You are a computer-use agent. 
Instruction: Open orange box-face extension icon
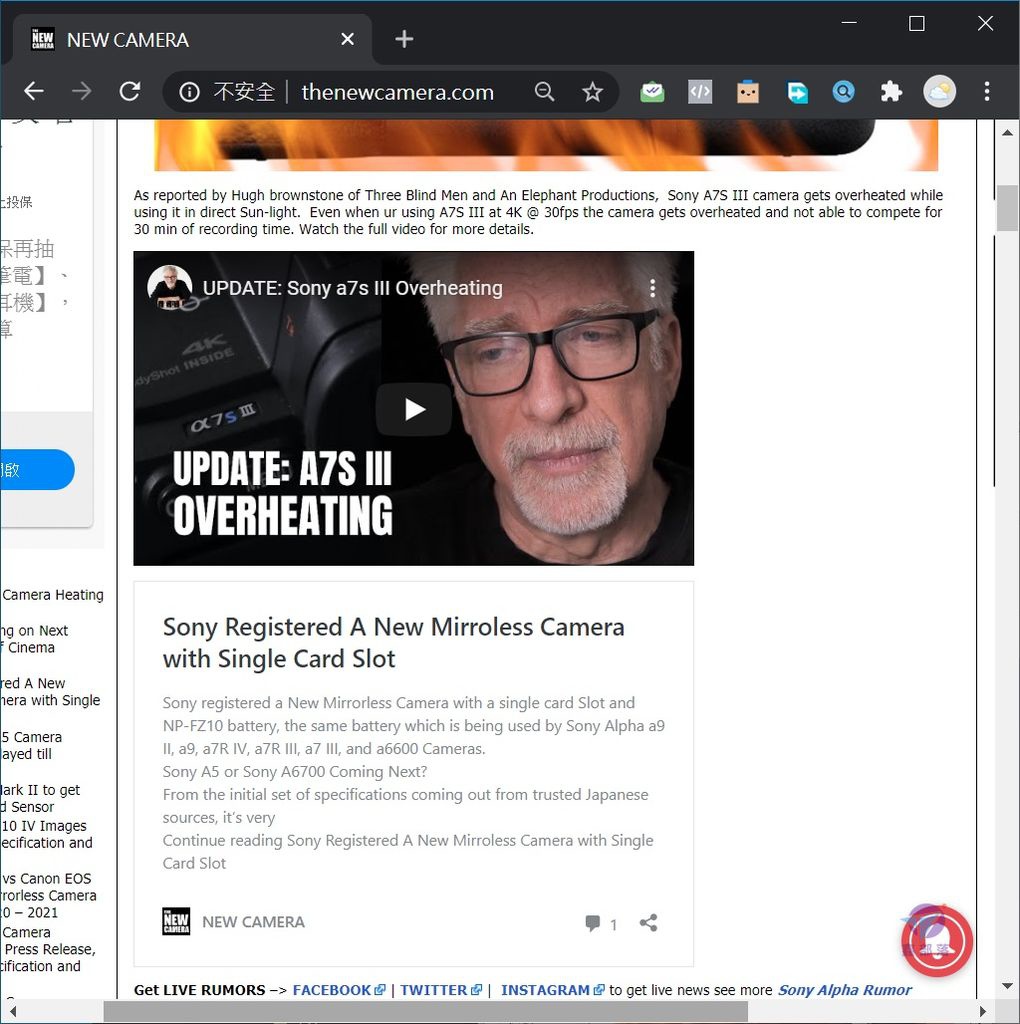click(748, 92)
